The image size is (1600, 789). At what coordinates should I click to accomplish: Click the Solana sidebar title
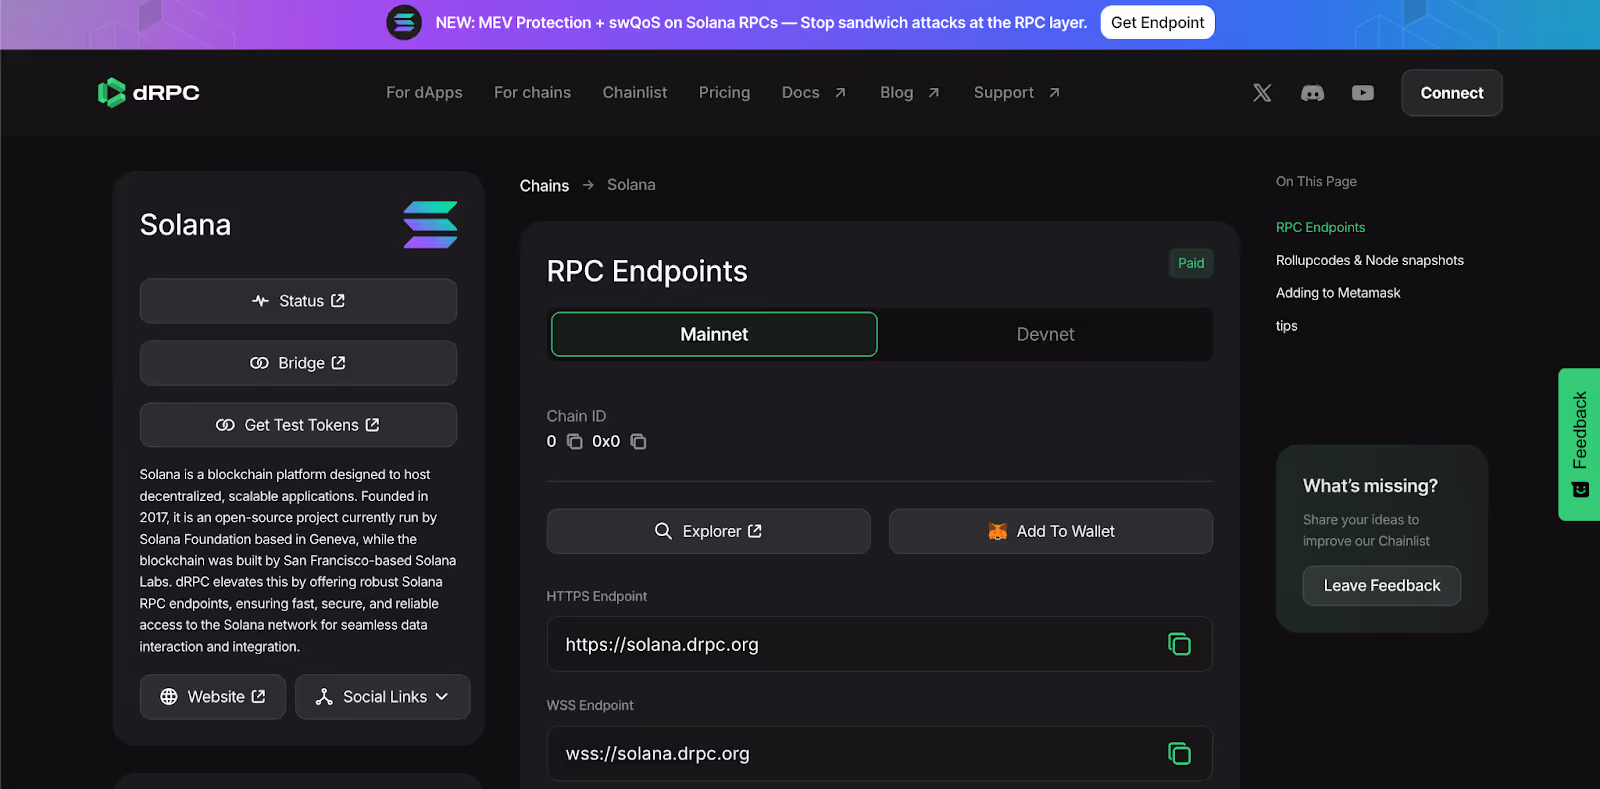click(185, 225)
